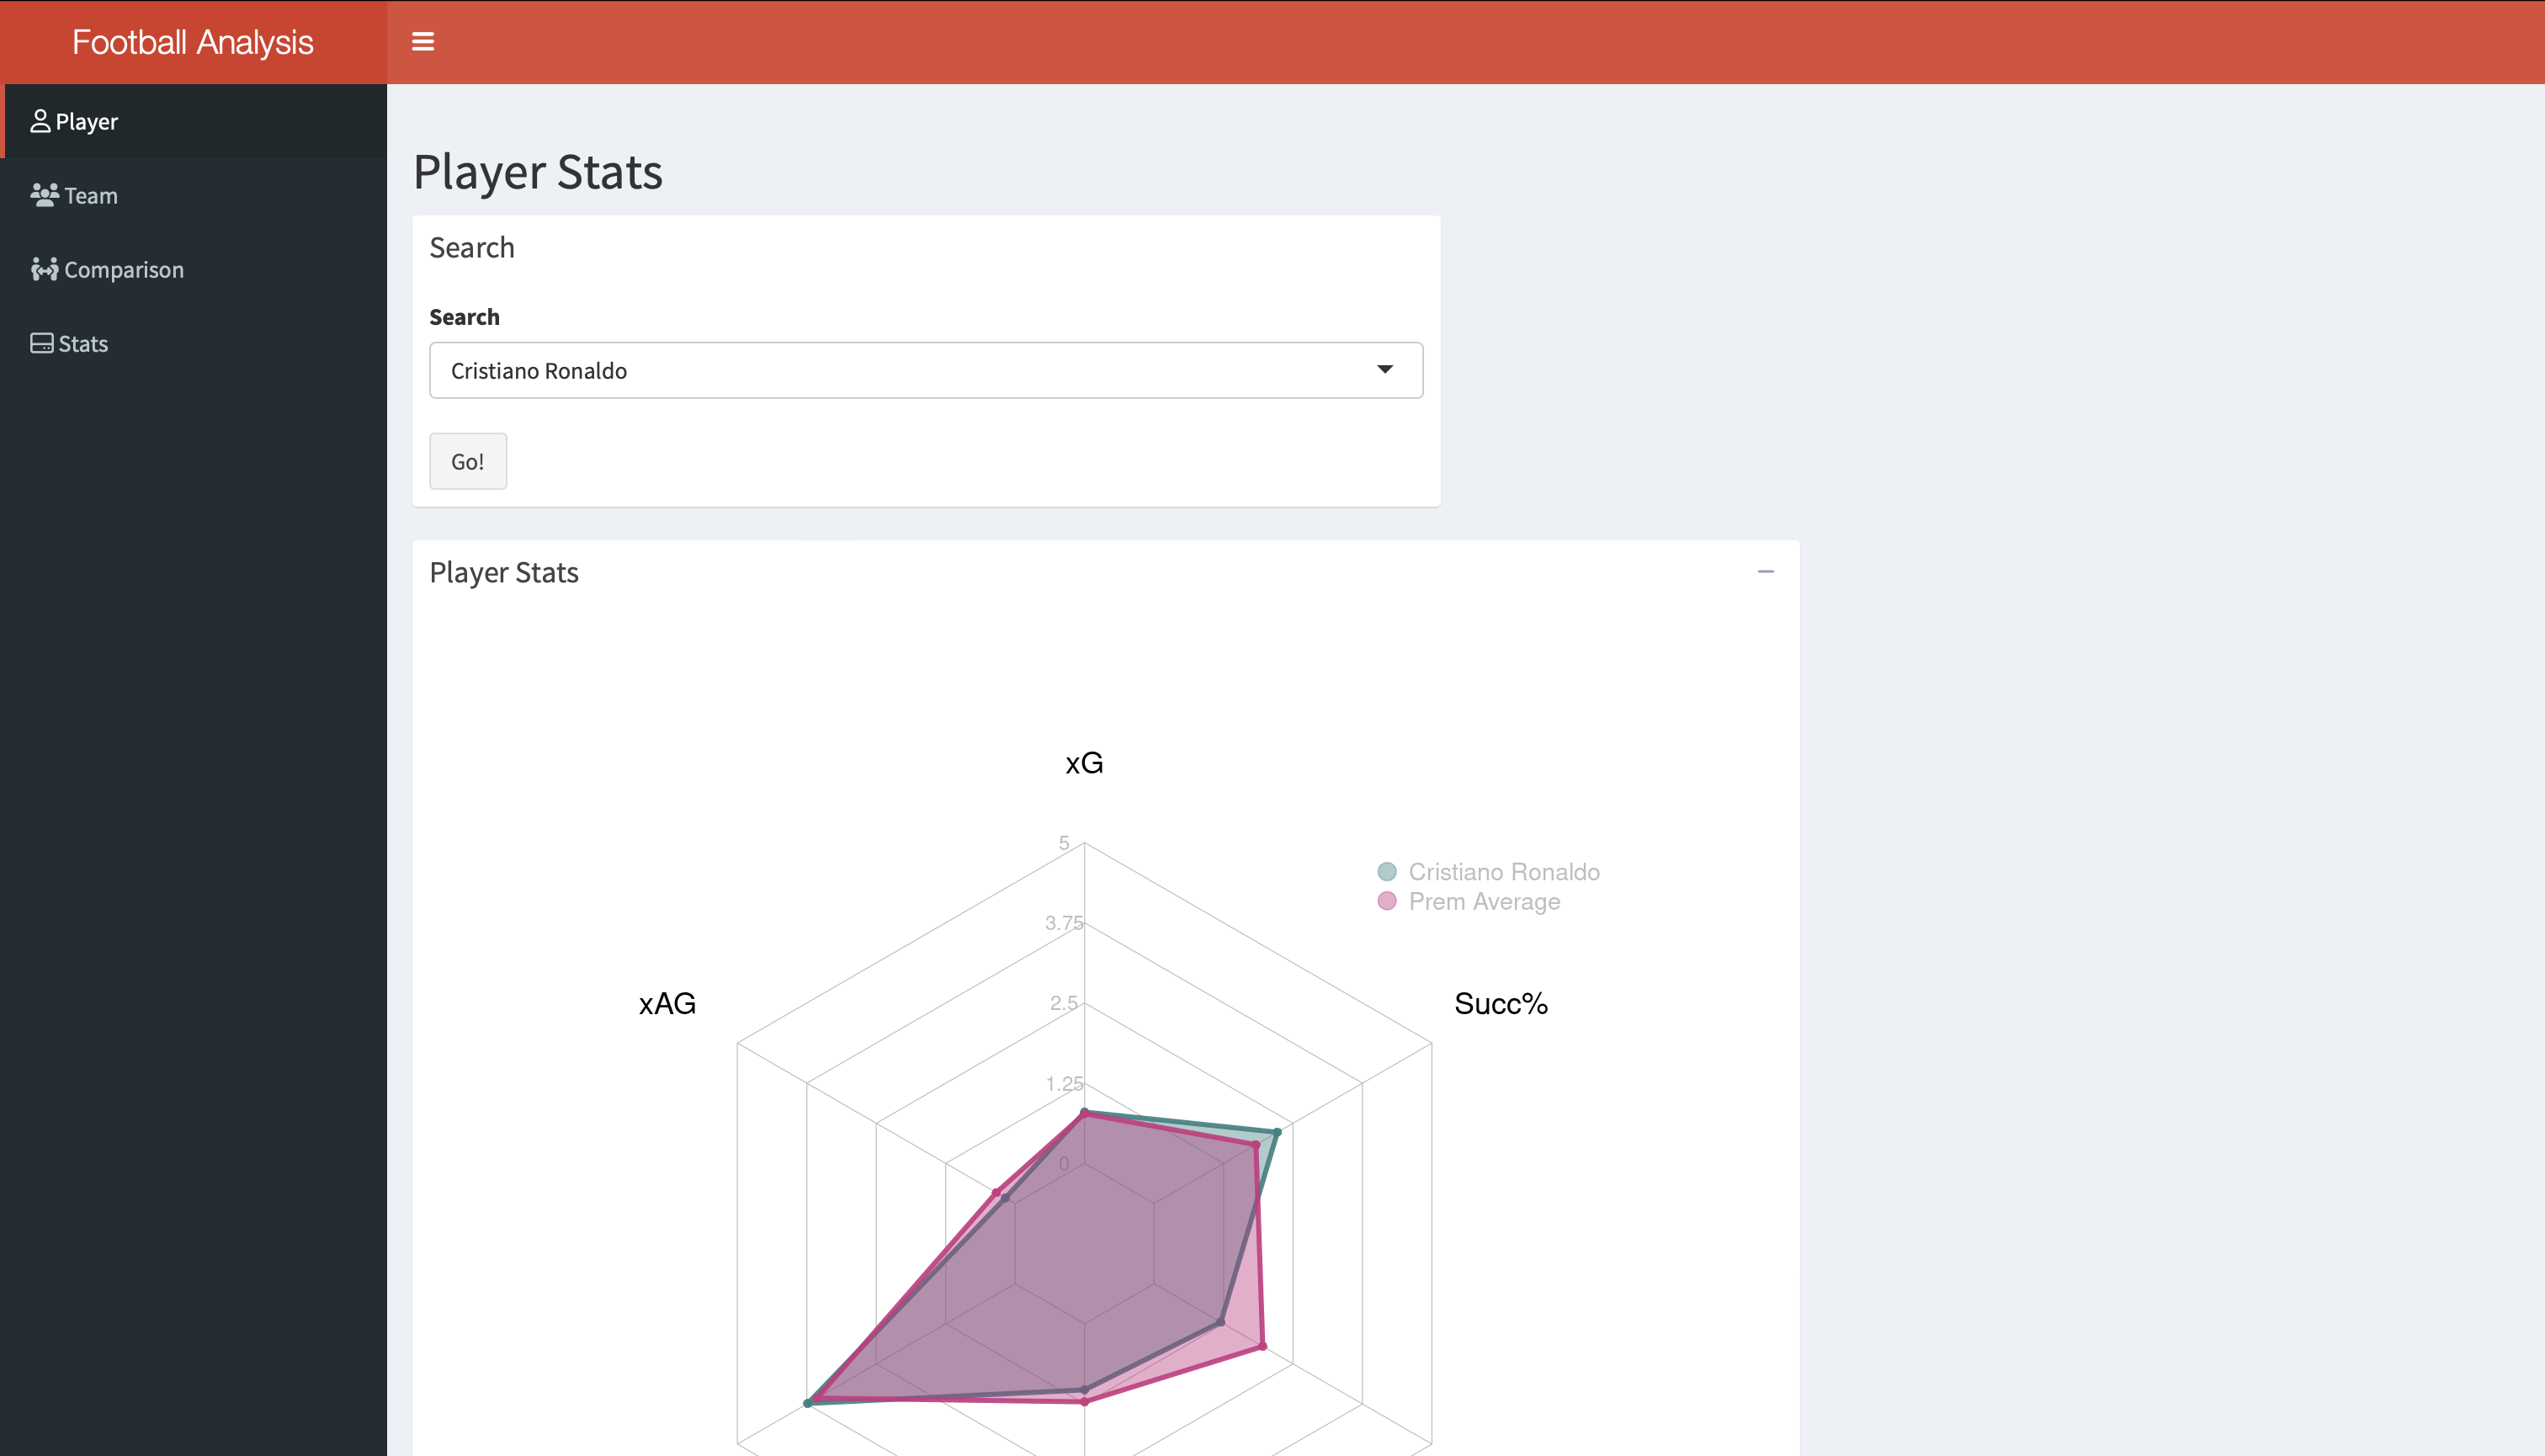The width and height of the screenshot is (2545, 1456).
Task: Select the Stats menu item
Action: pyautogui.click(x=83, y=344)
